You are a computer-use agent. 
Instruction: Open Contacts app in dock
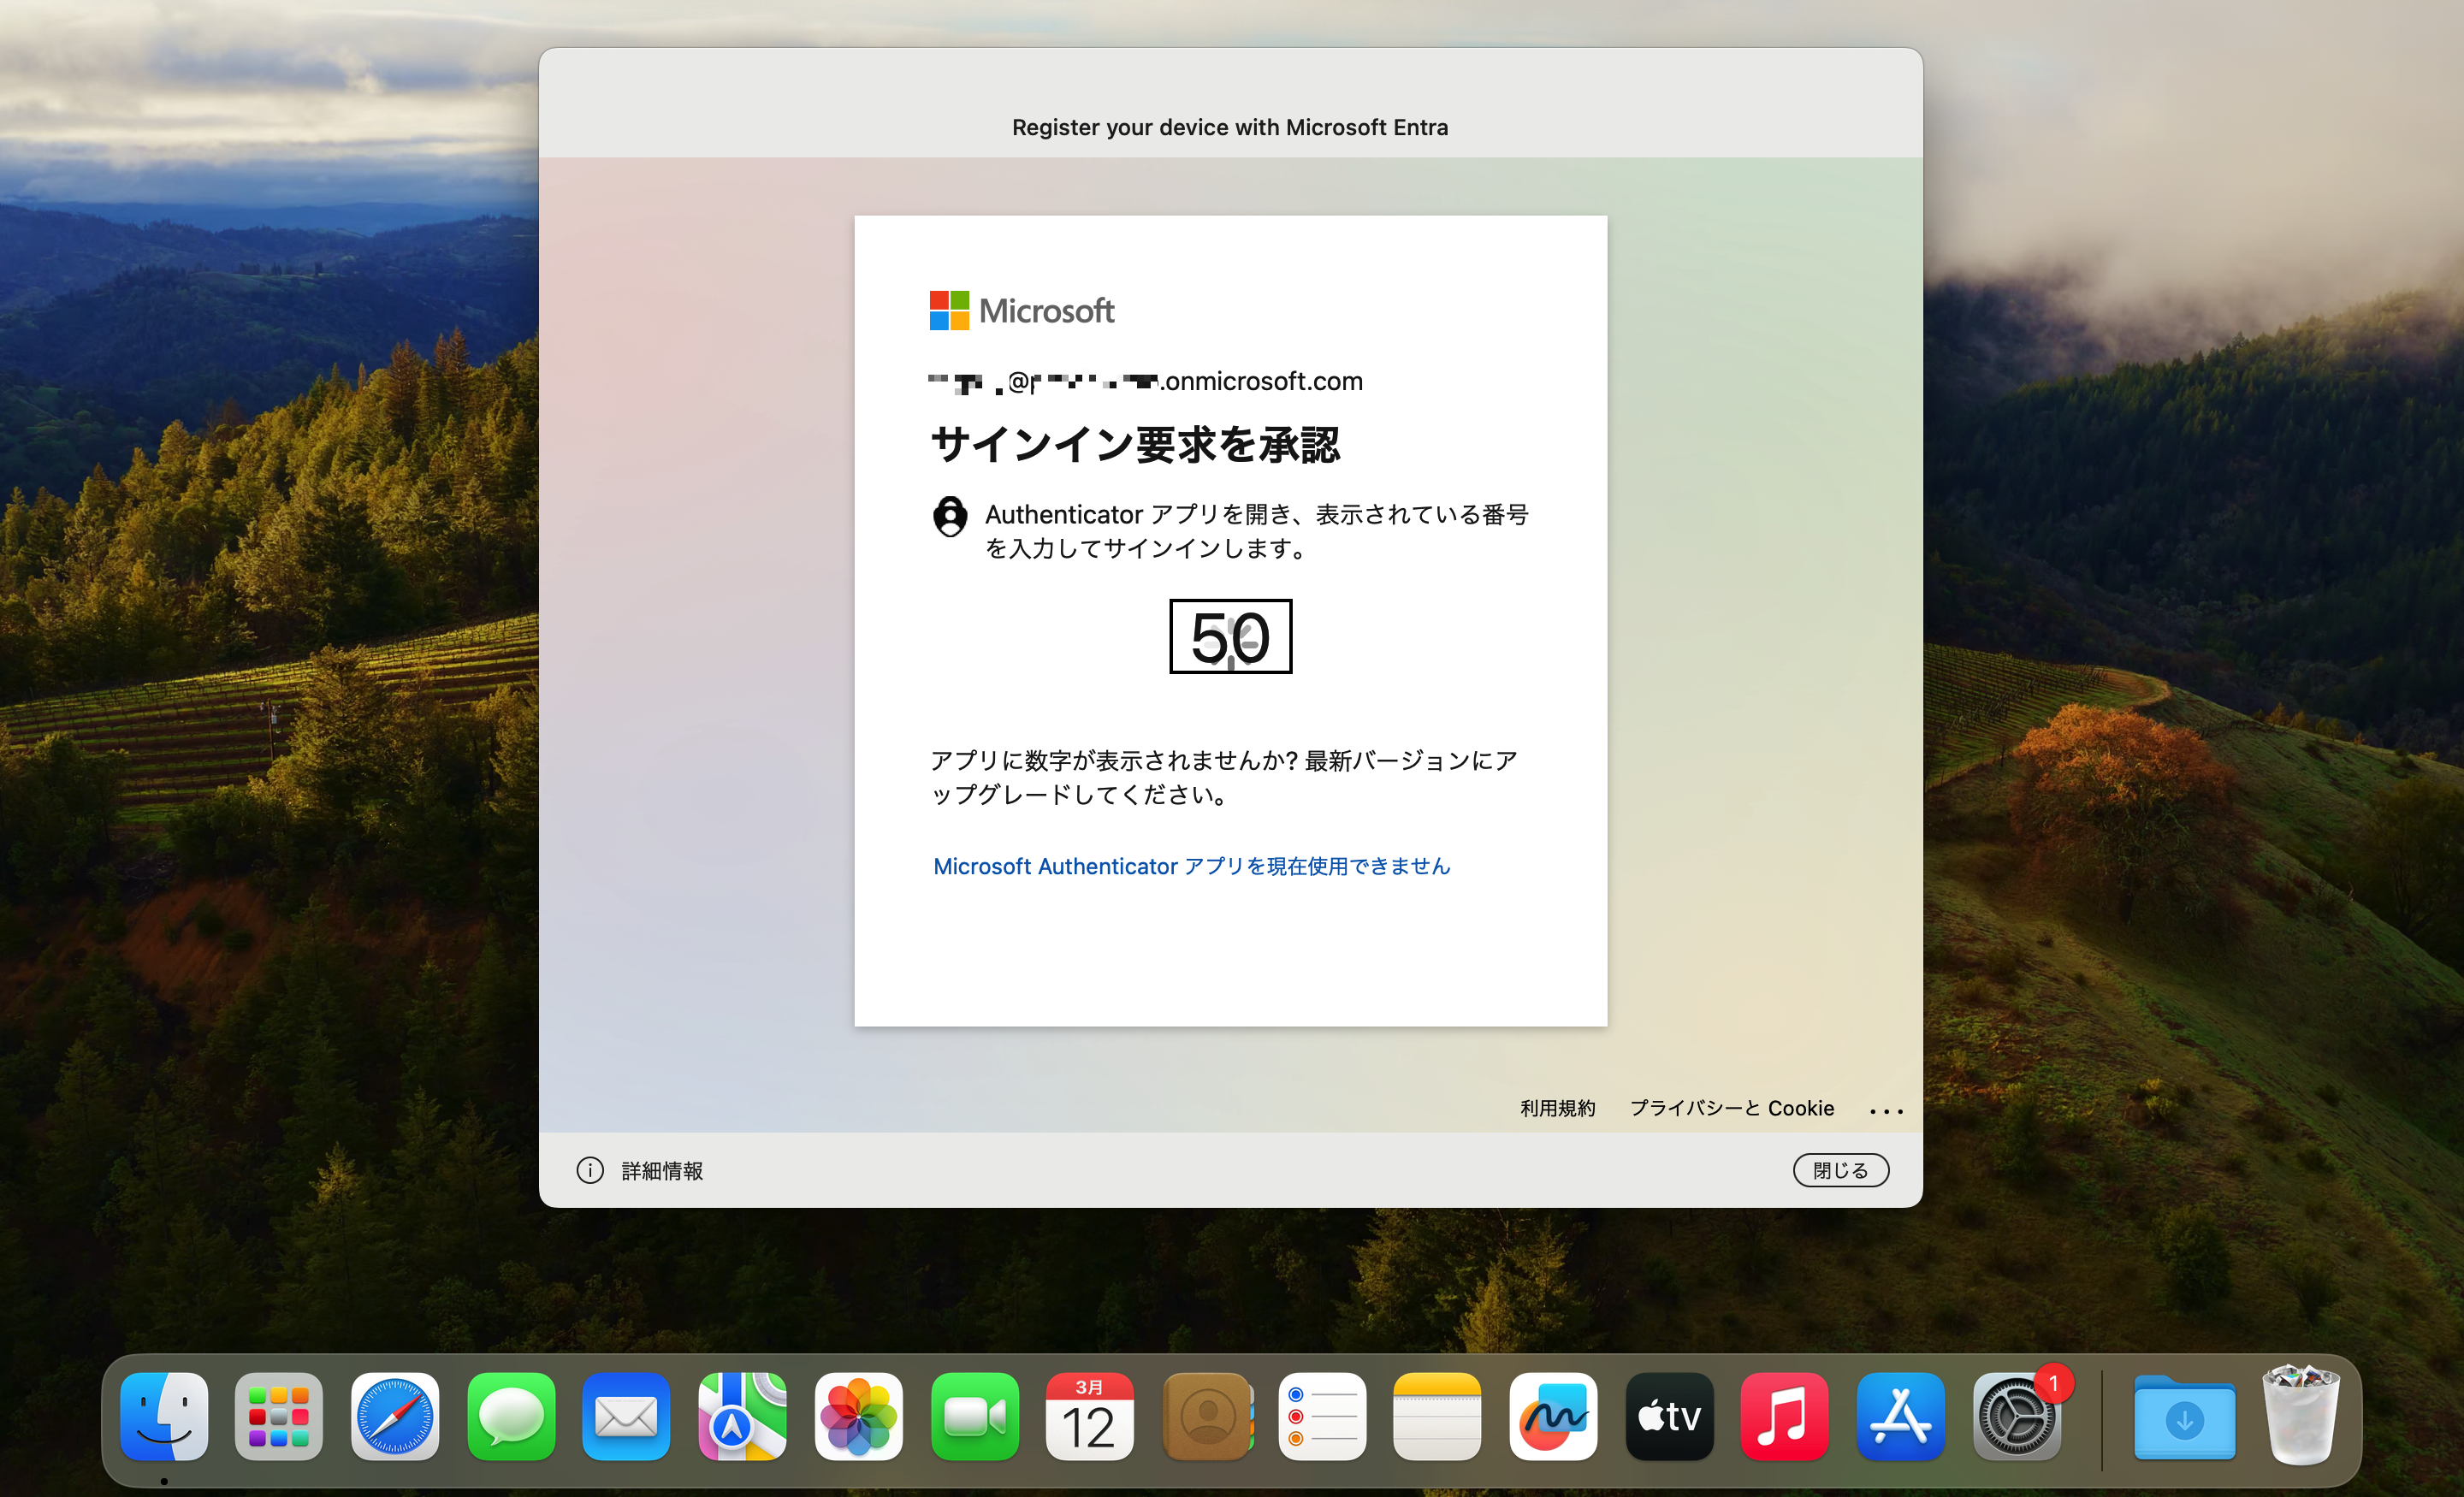1207,1416
